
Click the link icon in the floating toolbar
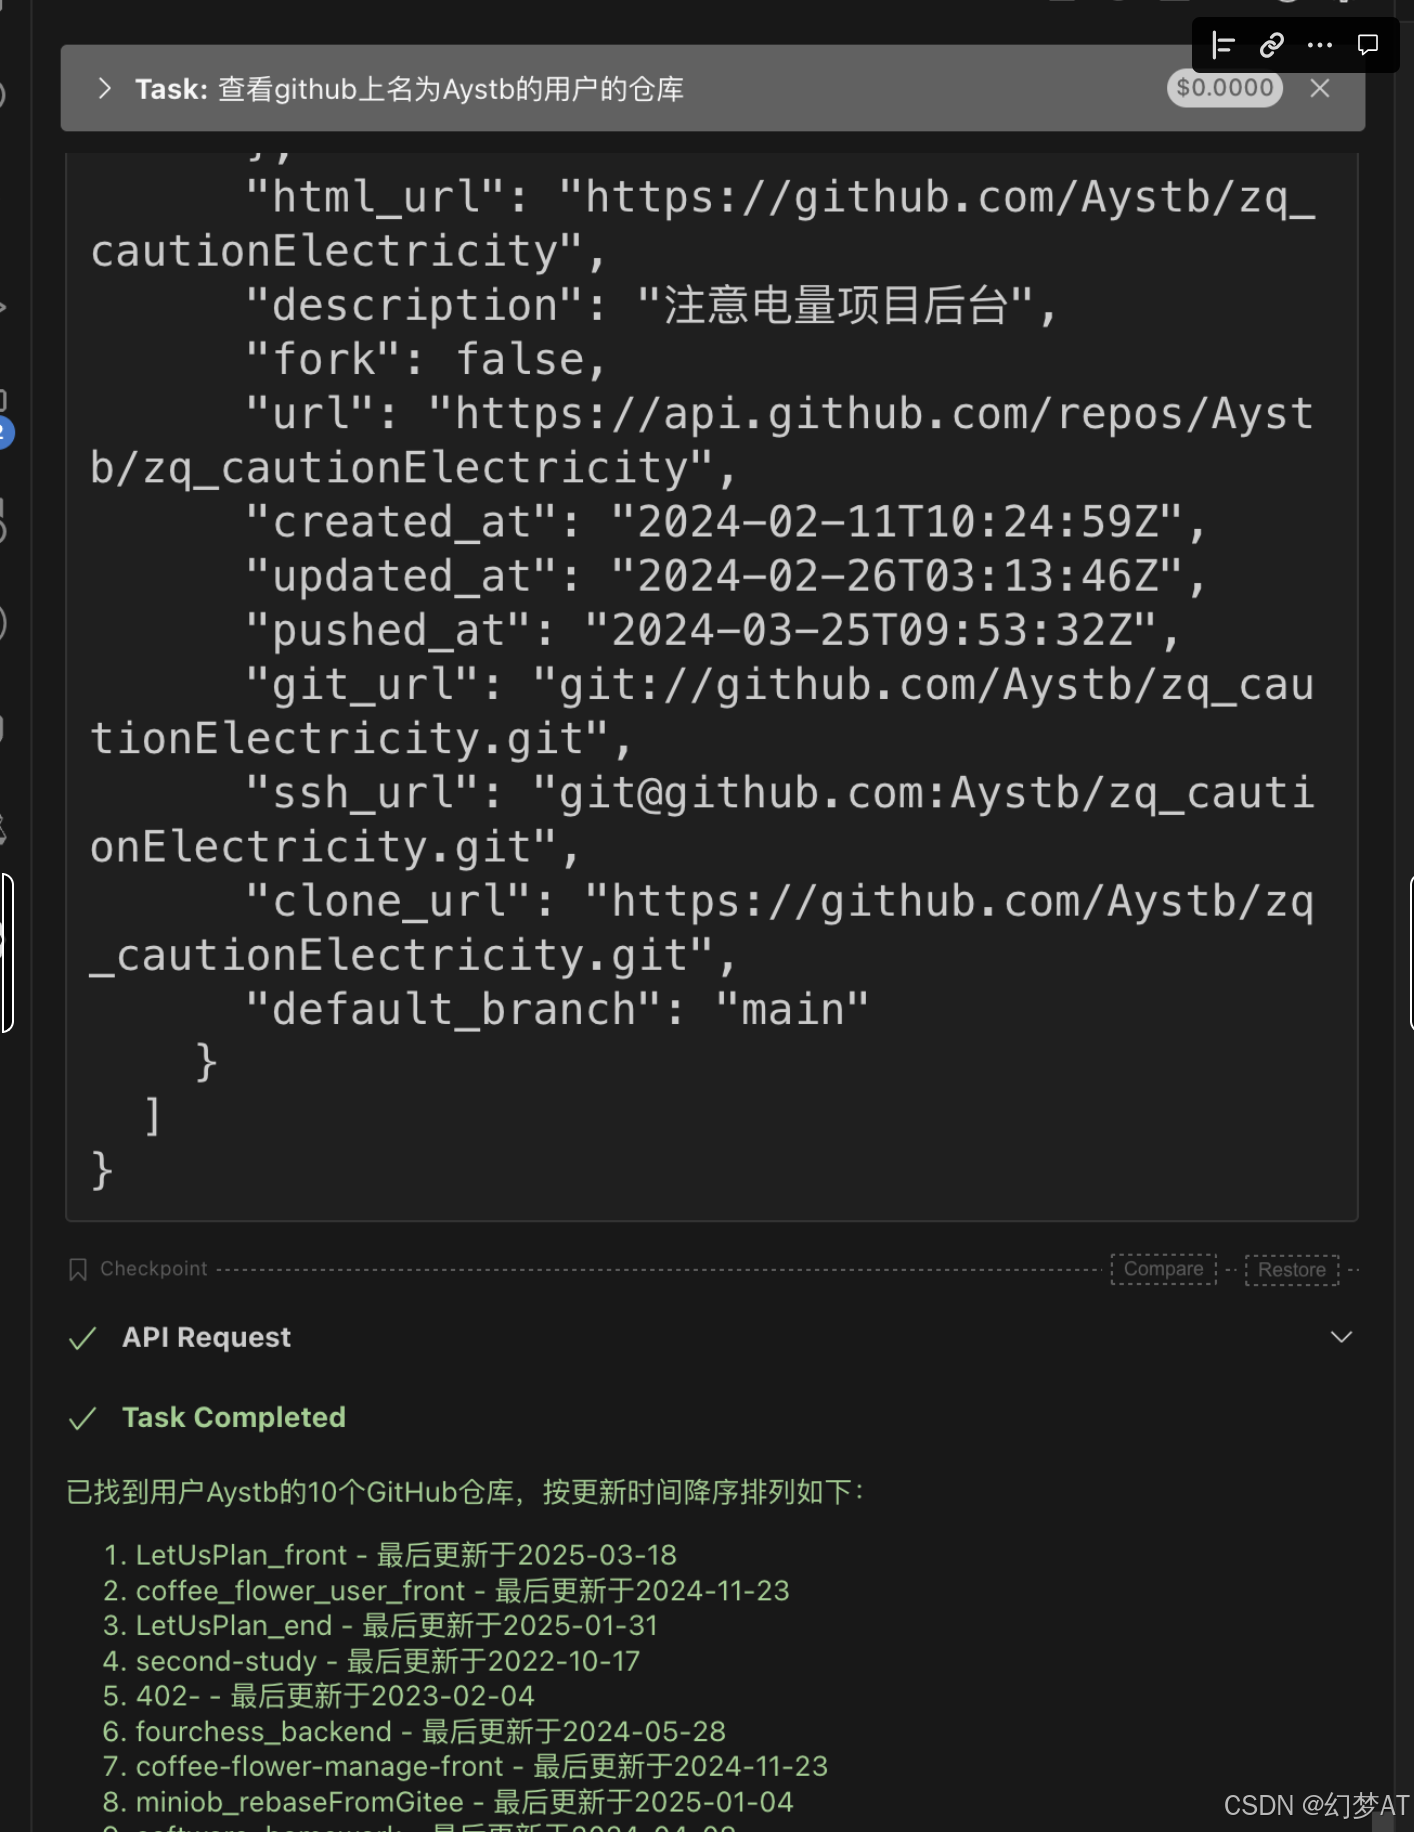coord(1271,45)
